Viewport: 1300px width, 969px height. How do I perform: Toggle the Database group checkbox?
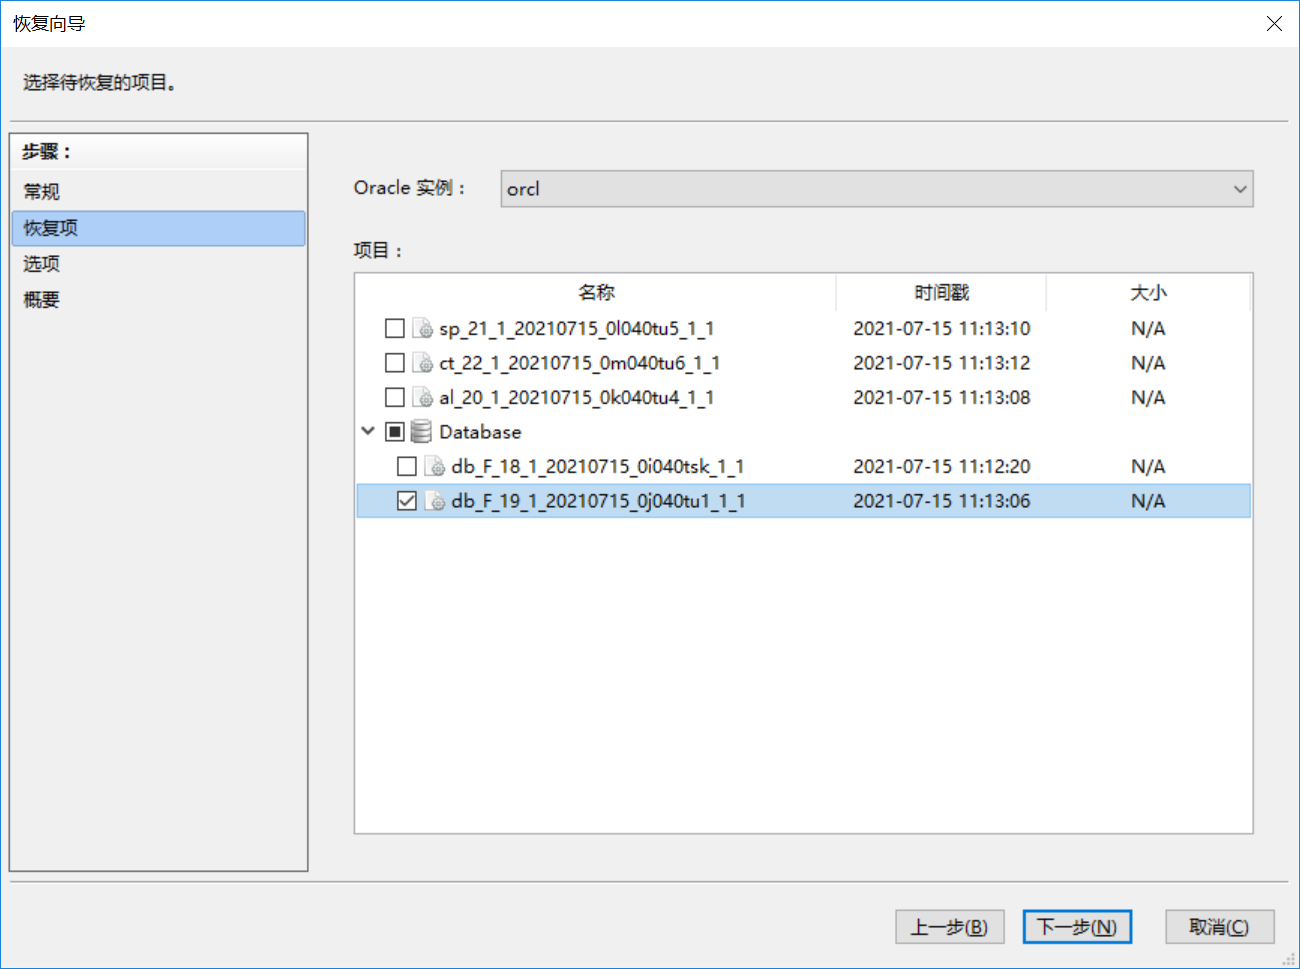tap(395, 432)
